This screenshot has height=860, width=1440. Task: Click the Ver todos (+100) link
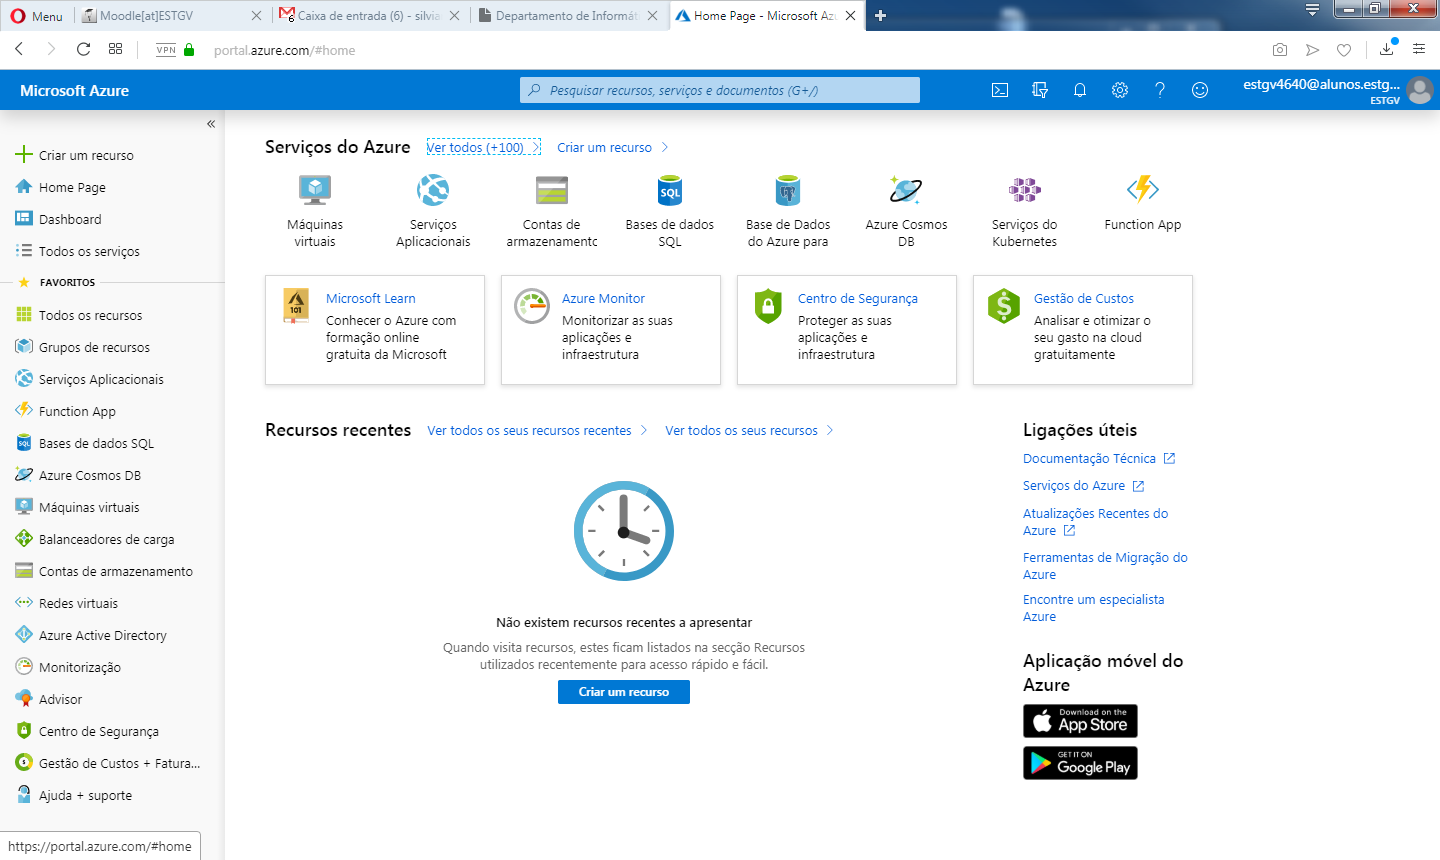[483, 147]
